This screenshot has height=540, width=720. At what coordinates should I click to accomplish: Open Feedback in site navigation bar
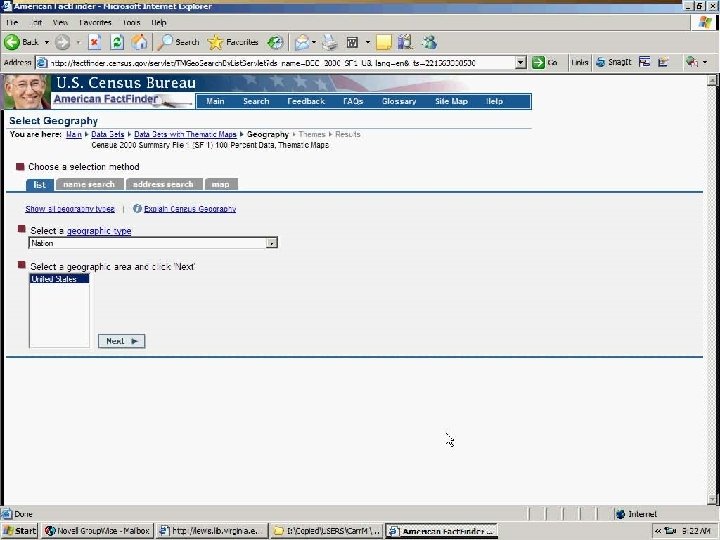[x=306, y=101]
